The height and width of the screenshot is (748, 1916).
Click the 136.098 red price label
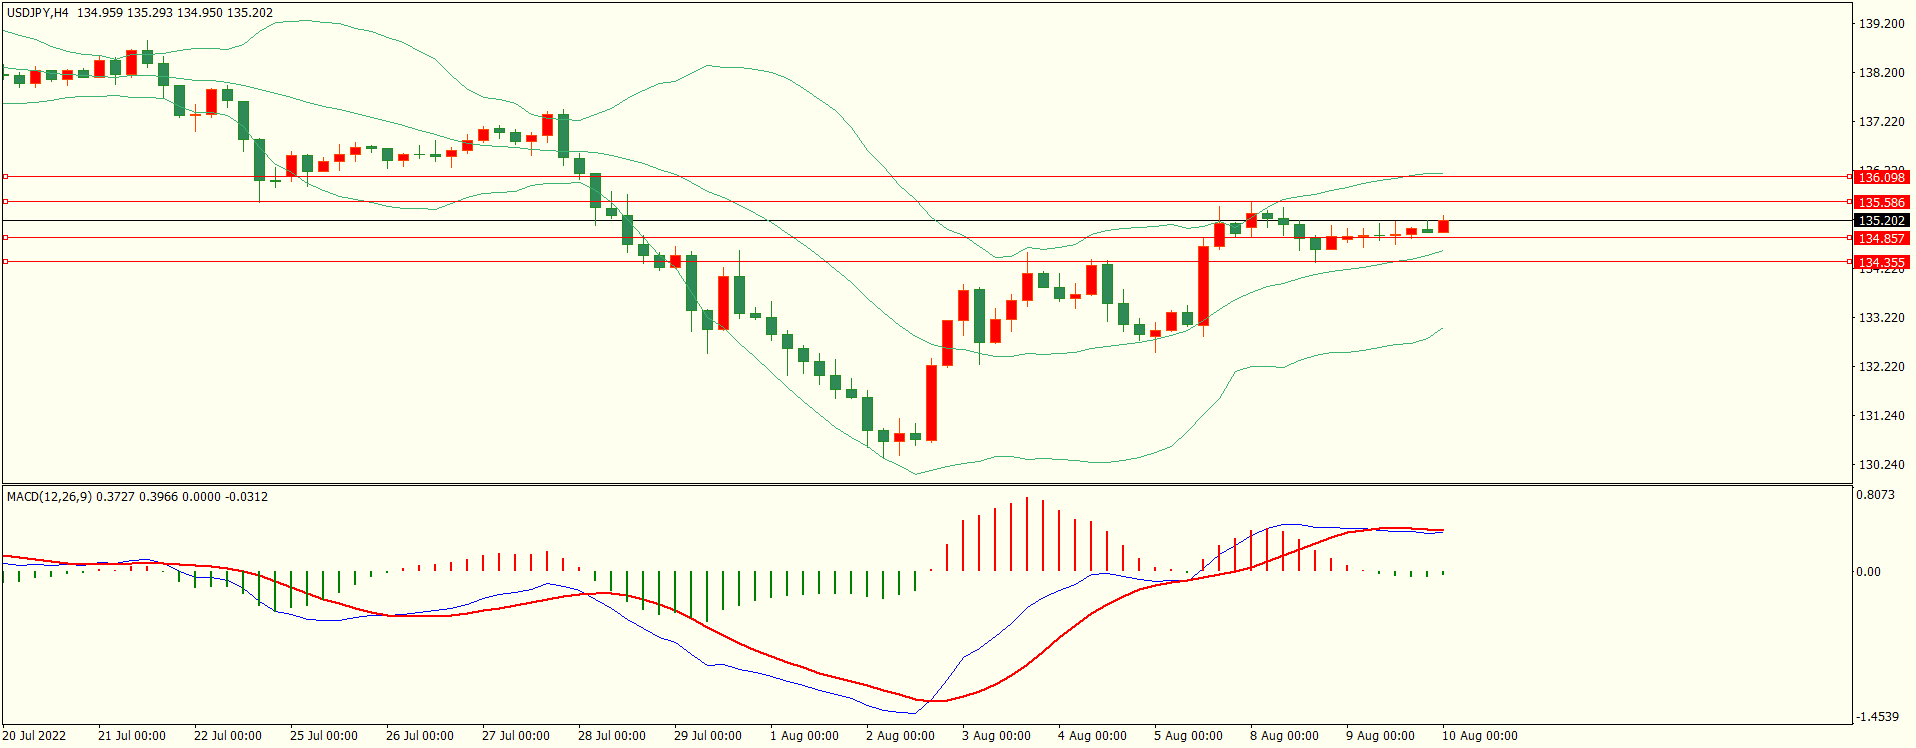tap(1881, 177)
